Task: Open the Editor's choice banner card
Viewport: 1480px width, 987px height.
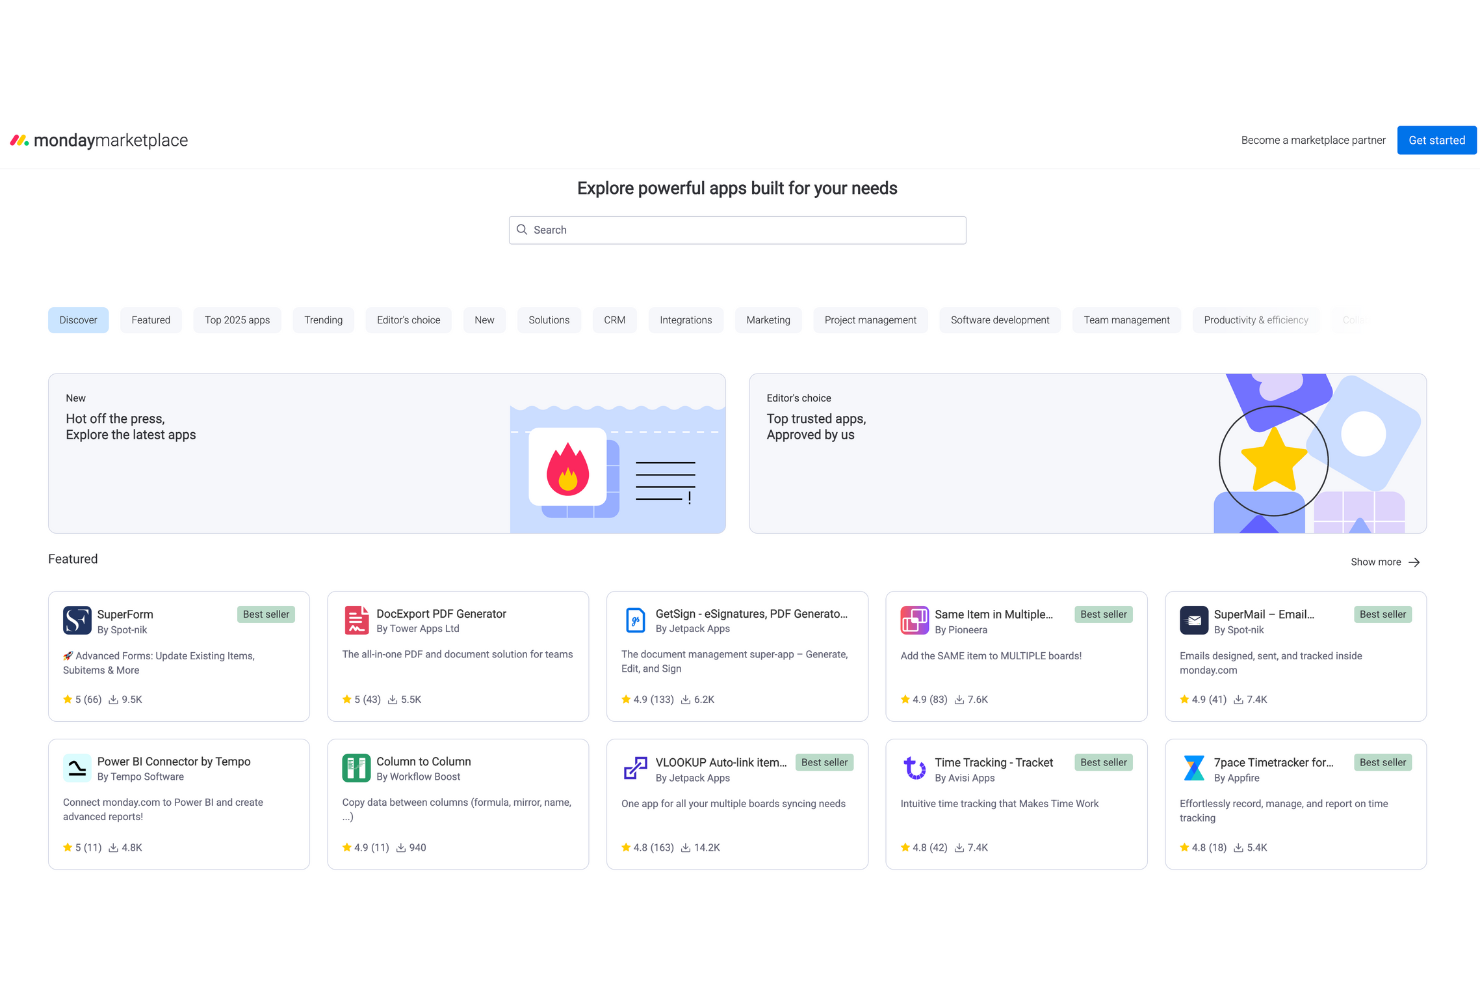Action: click(1087, 453)
